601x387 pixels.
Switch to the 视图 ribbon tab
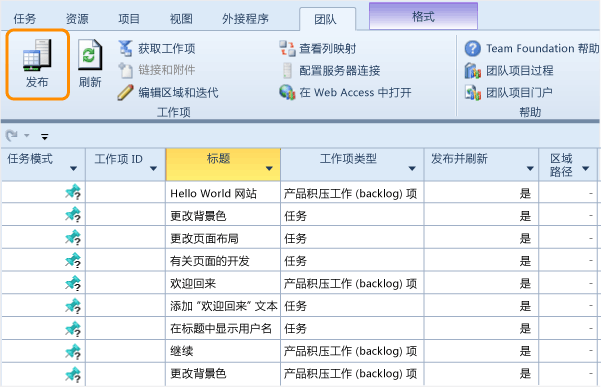[x=181, y=19]
